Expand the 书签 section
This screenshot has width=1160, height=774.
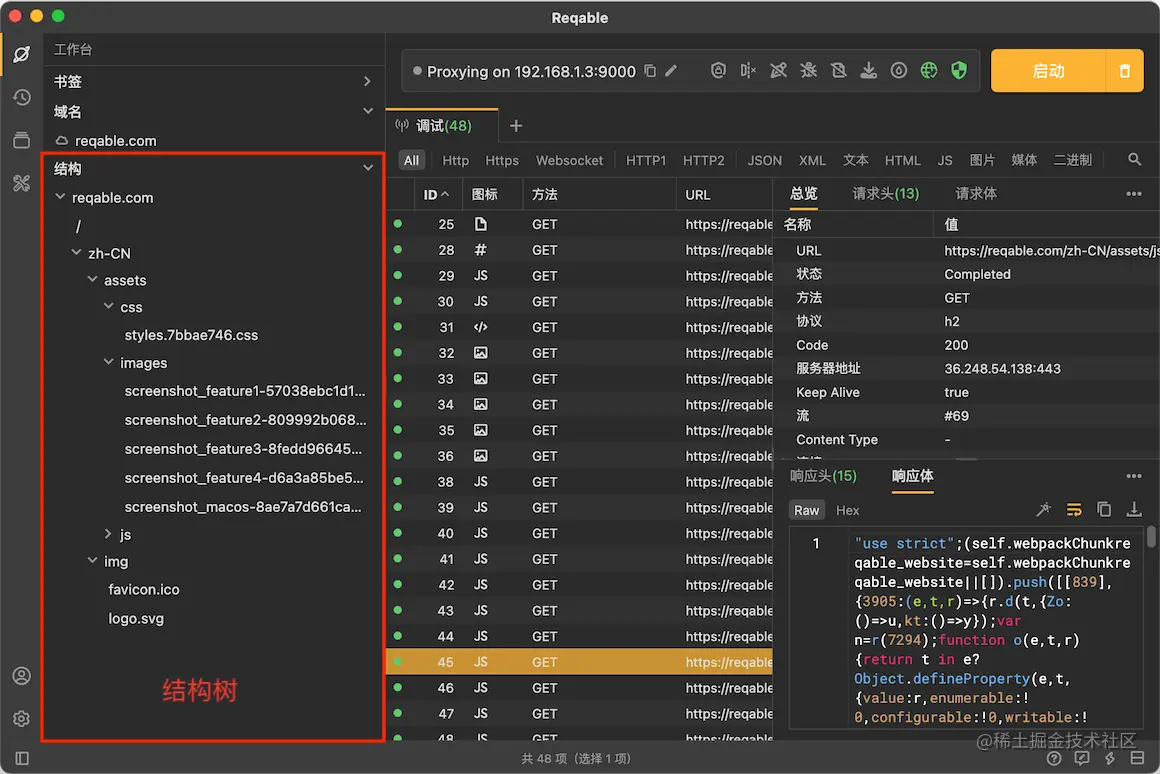click(x=367, y=81)
